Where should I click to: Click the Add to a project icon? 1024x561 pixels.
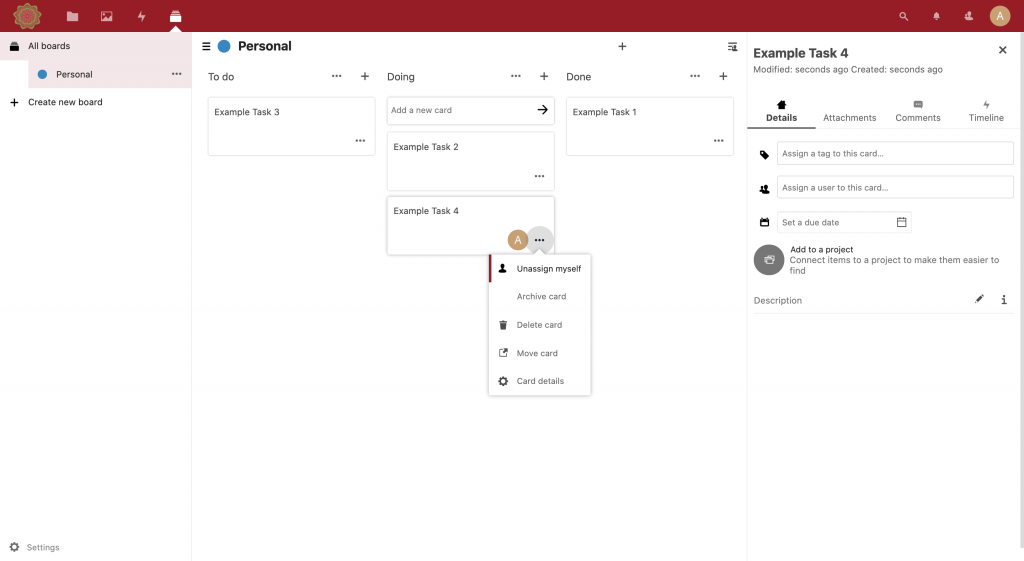click(769, 260)
